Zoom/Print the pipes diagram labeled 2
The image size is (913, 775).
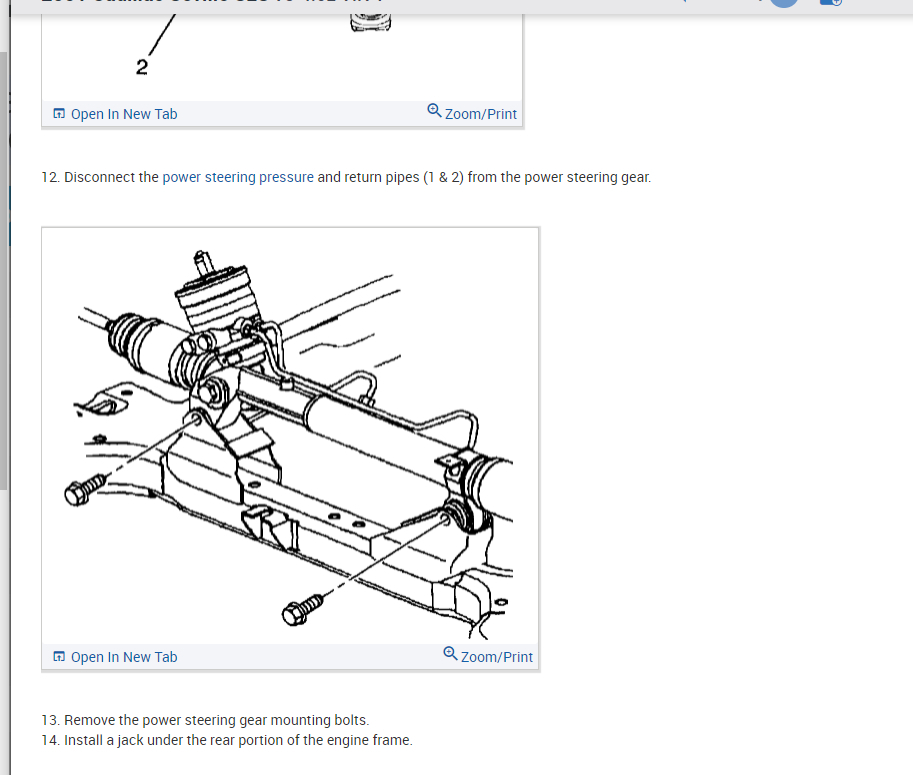coord(472,114)
